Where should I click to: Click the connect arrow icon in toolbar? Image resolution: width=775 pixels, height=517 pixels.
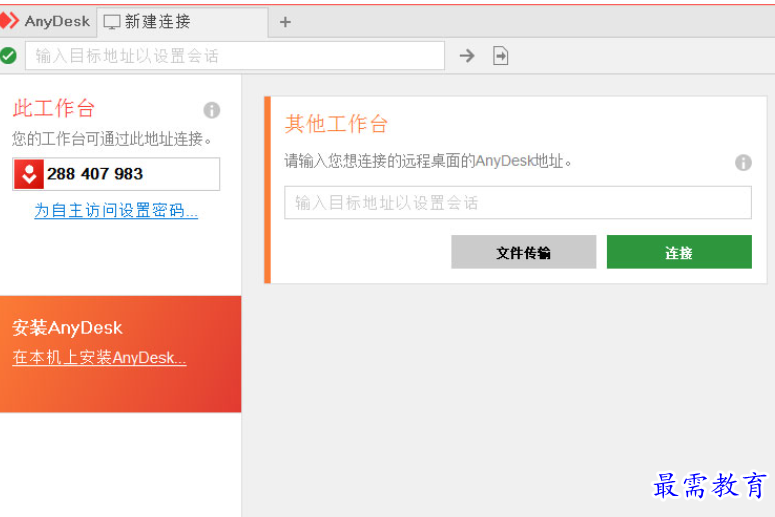(467, 55)
